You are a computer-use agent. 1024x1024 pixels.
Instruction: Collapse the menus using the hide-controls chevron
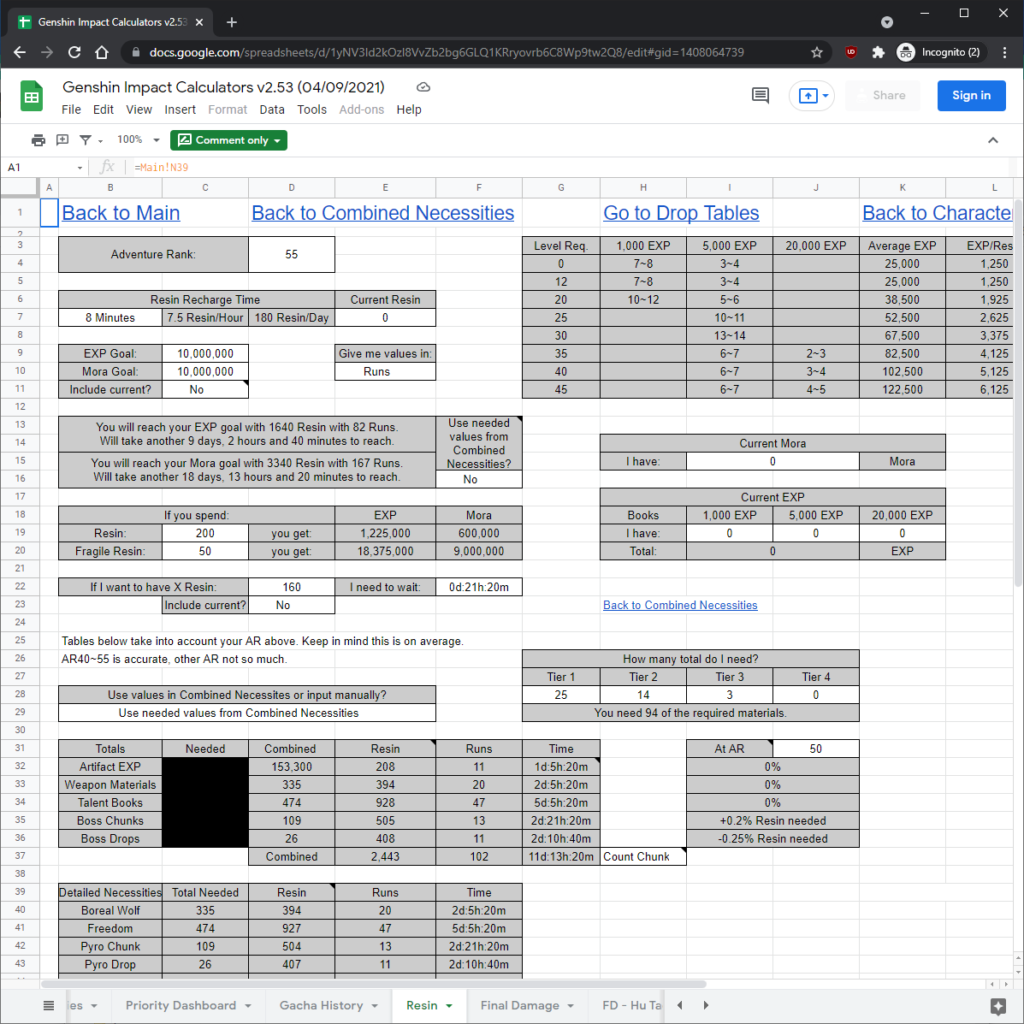pos(993,140)
